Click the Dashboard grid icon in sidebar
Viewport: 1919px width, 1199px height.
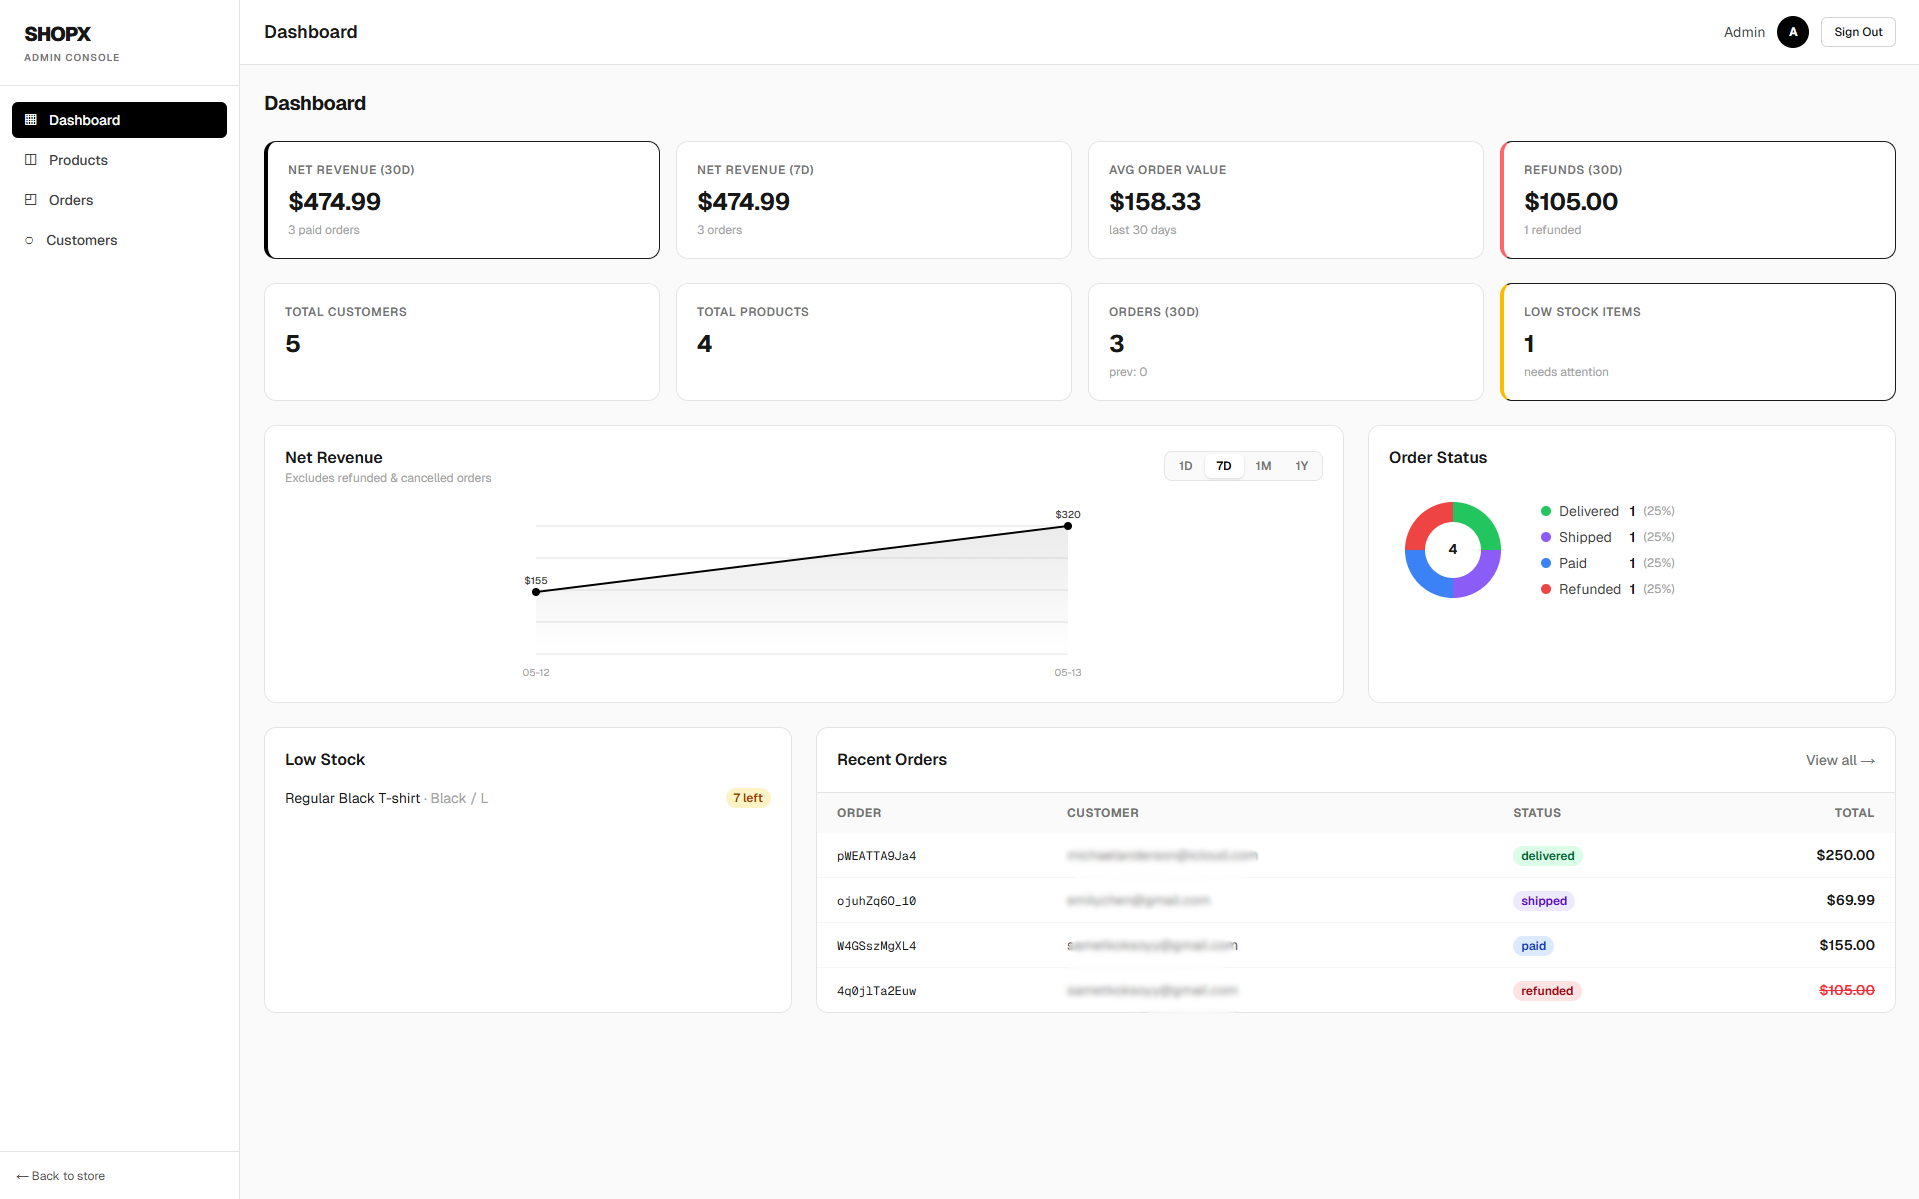[31, 120]
